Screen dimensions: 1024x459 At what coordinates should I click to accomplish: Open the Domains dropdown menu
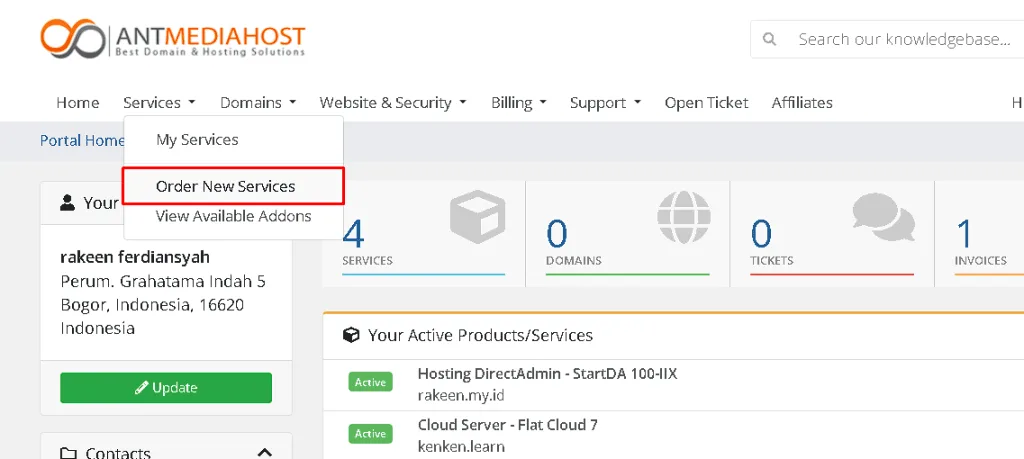pos(258,103)
